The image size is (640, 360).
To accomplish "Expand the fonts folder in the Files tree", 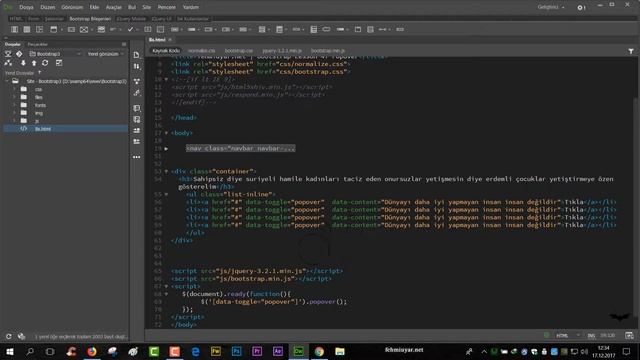I will coord(14,105).
